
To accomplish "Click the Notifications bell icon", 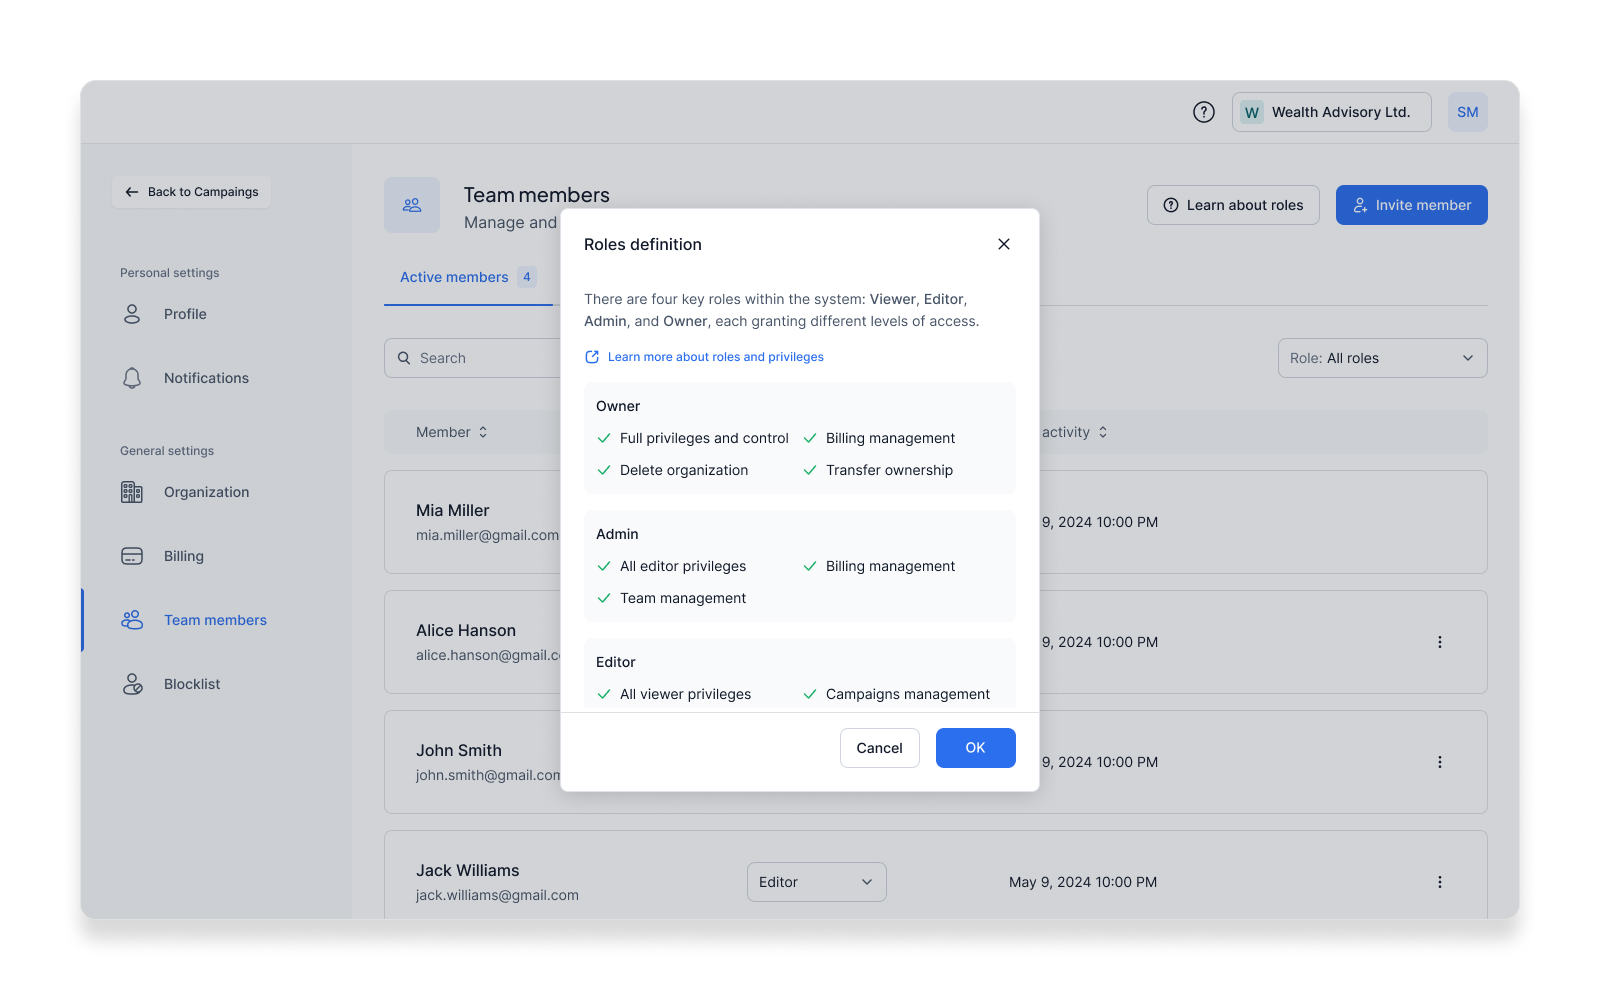I will pyautogui.click(x=132, y=378).
